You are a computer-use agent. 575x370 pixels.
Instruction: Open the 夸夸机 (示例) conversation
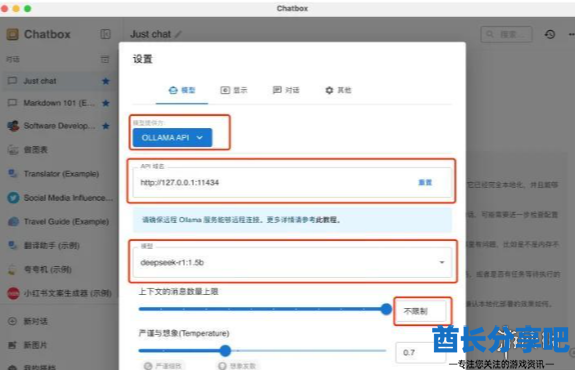[x=59, y=270]
